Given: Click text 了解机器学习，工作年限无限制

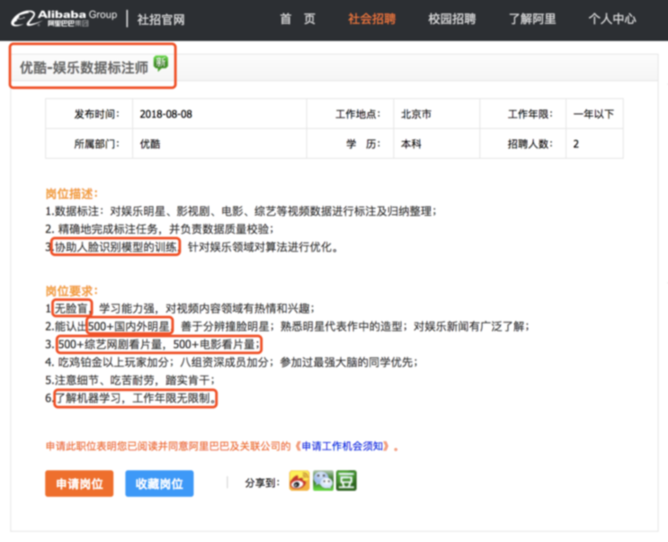Looking at the screenshot, I should coord(136,398).
